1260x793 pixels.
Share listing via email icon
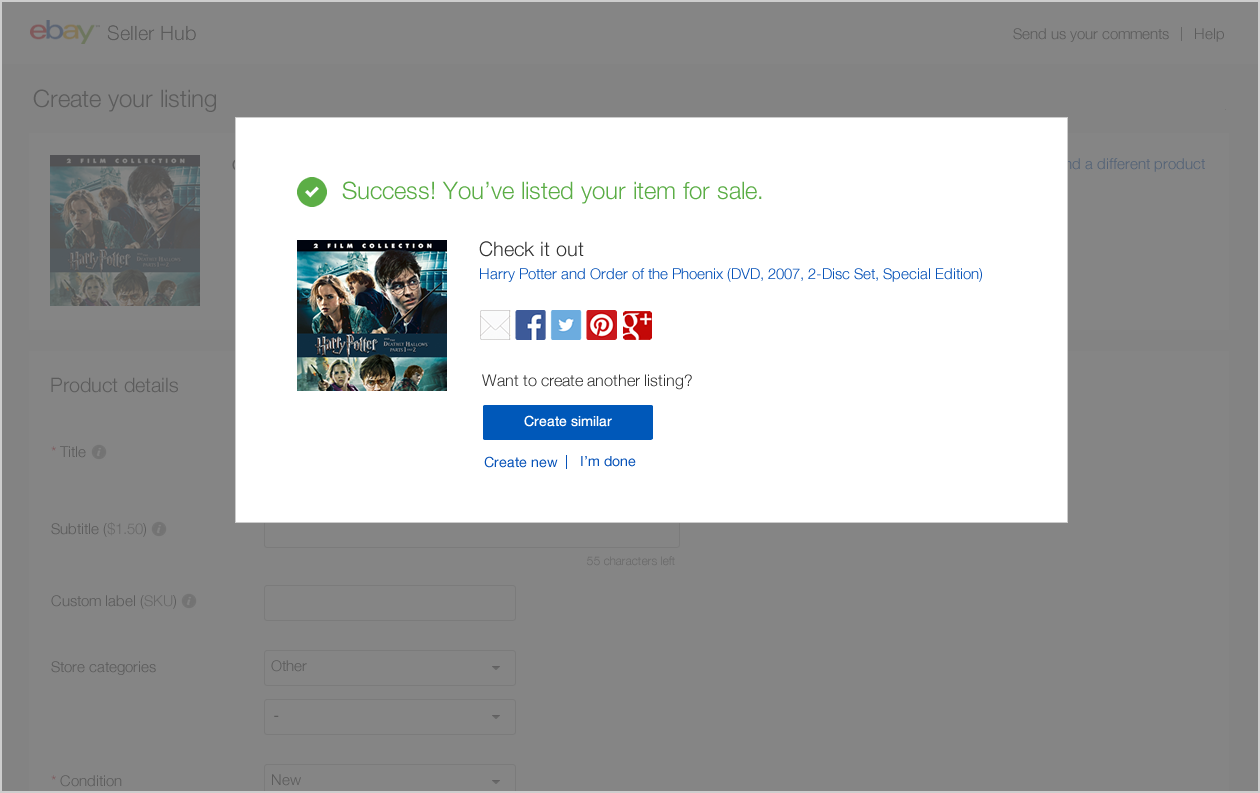495,325
